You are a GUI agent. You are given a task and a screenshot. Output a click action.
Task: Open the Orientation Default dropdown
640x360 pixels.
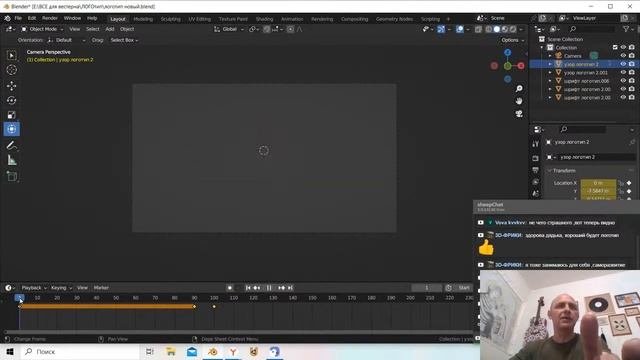pyautogui.click(x=66, y=40)
